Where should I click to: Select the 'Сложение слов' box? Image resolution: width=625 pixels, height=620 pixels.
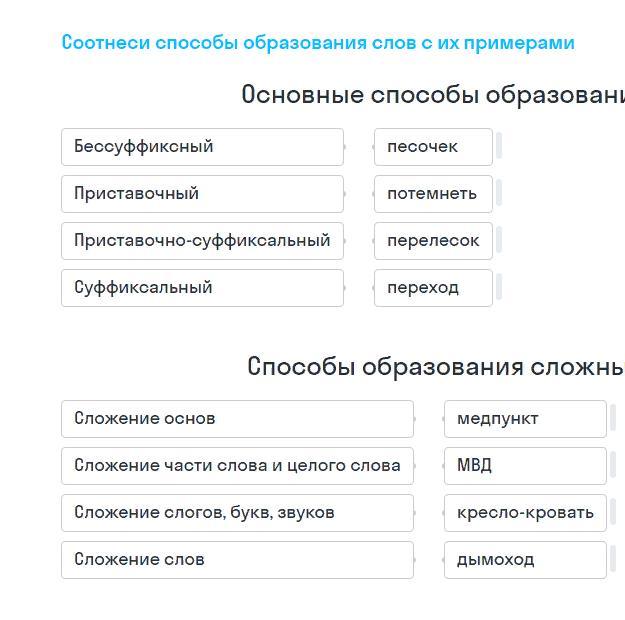[x=237, y=560]
